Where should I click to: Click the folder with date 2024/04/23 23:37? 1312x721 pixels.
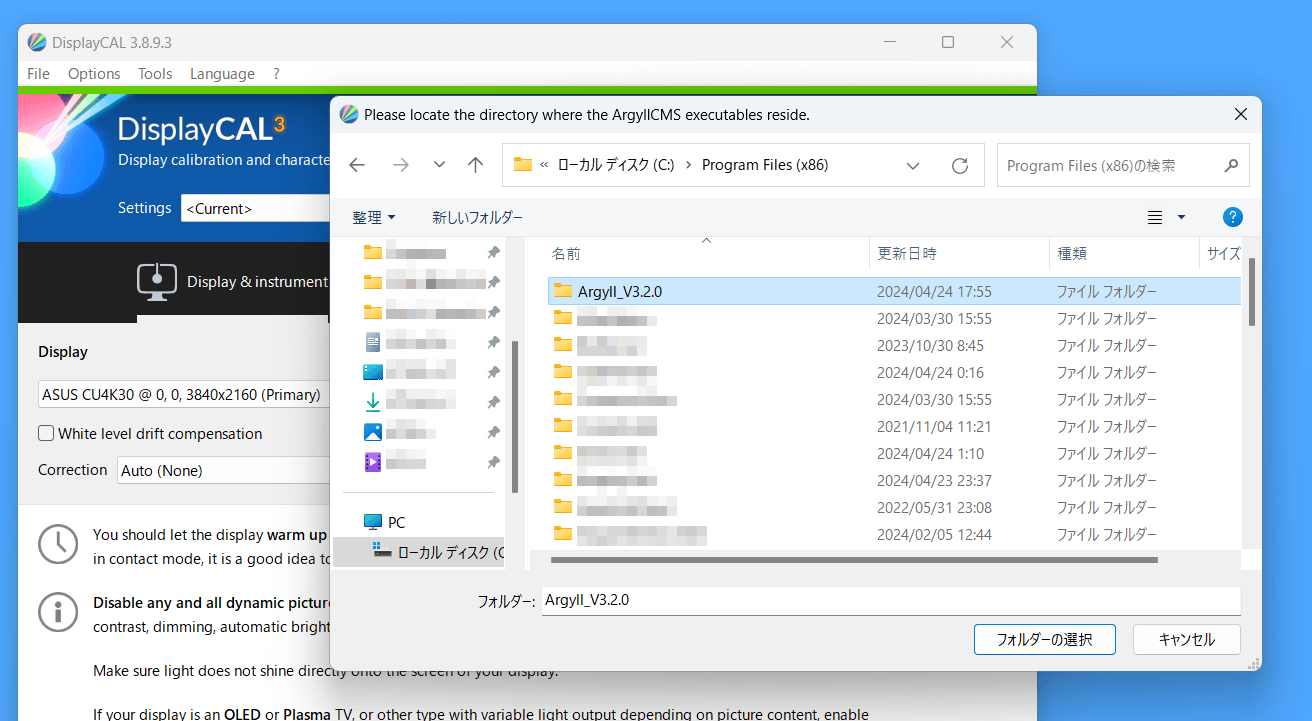click(x=894, y=481)
